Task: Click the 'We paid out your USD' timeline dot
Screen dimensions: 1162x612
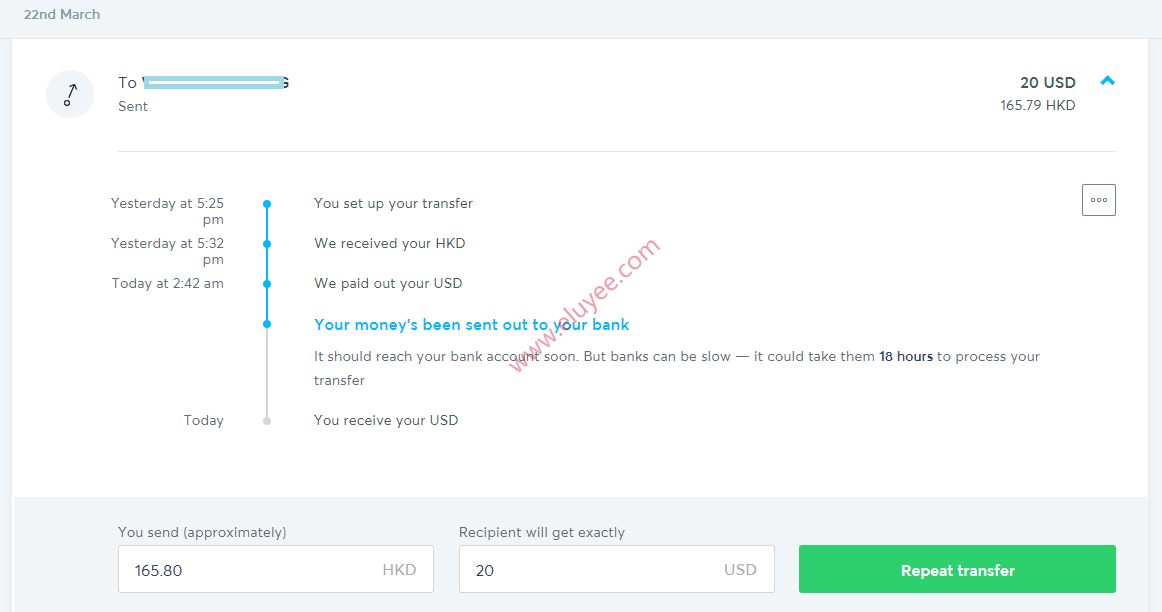Action: pos(267,284)
